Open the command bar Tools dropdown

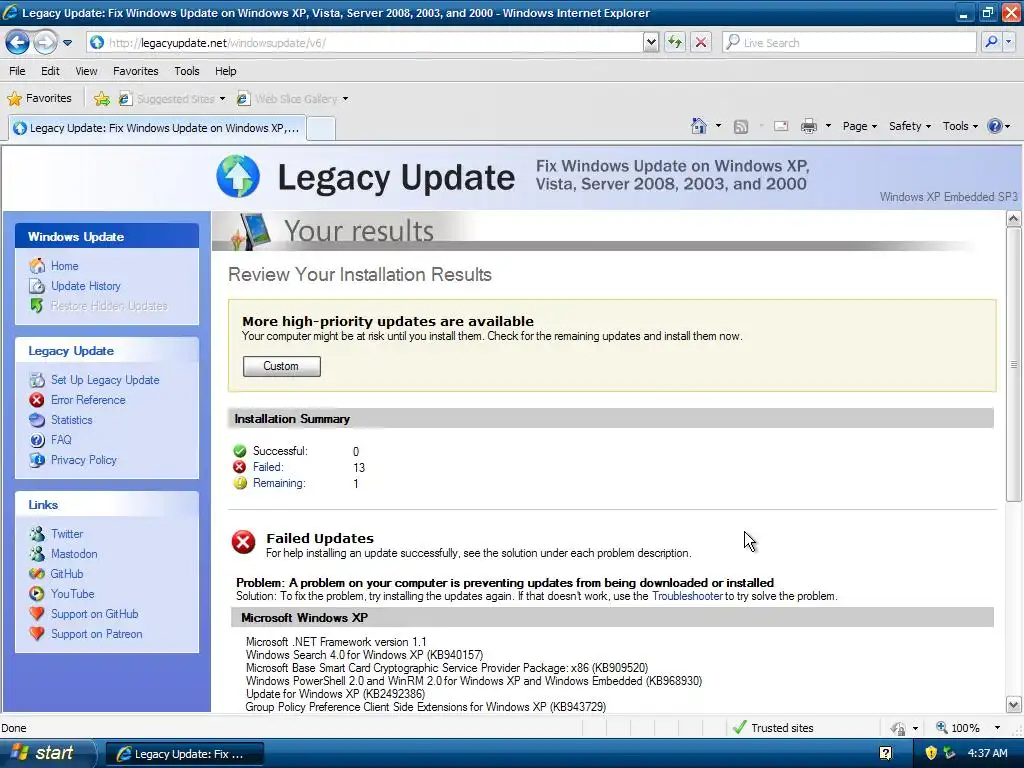[960, 126]
